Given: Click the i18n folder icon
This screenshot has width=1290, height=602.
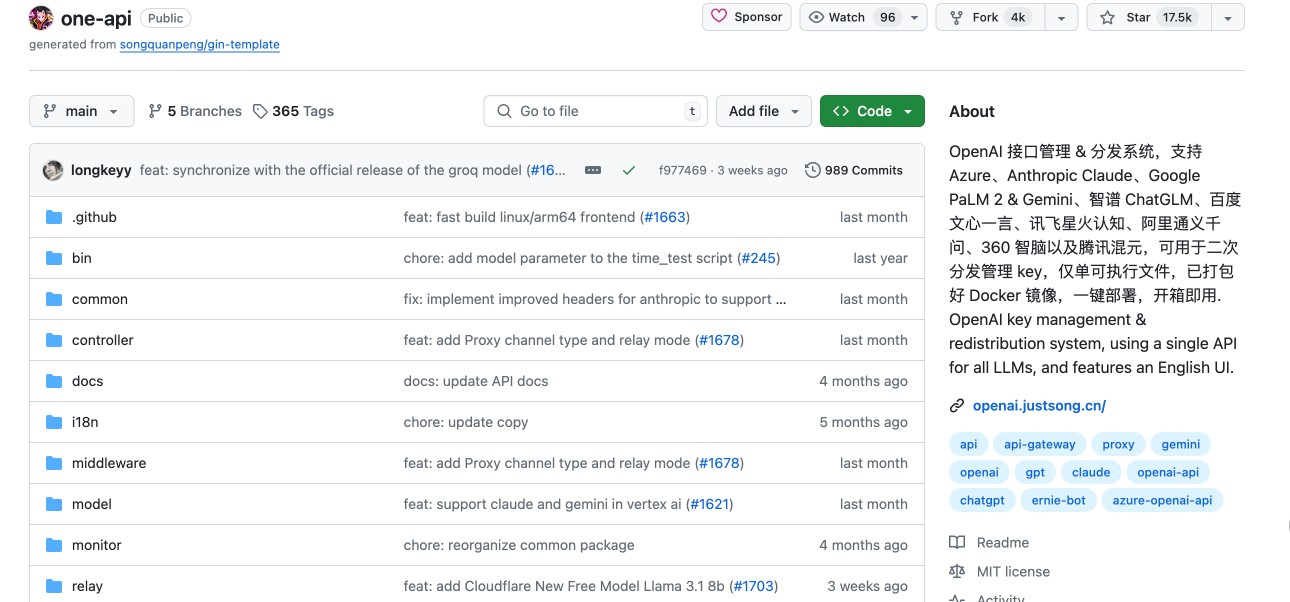Looking at the screenshot, I should (54, 422).
